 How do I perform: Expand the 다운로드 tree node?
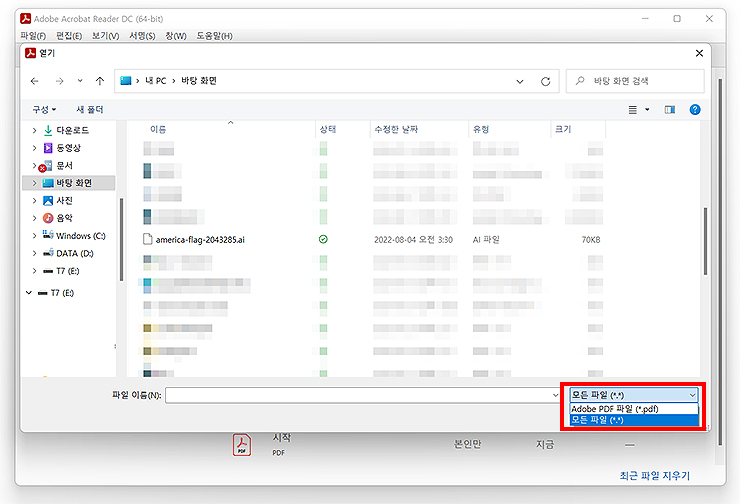point(34,130)
